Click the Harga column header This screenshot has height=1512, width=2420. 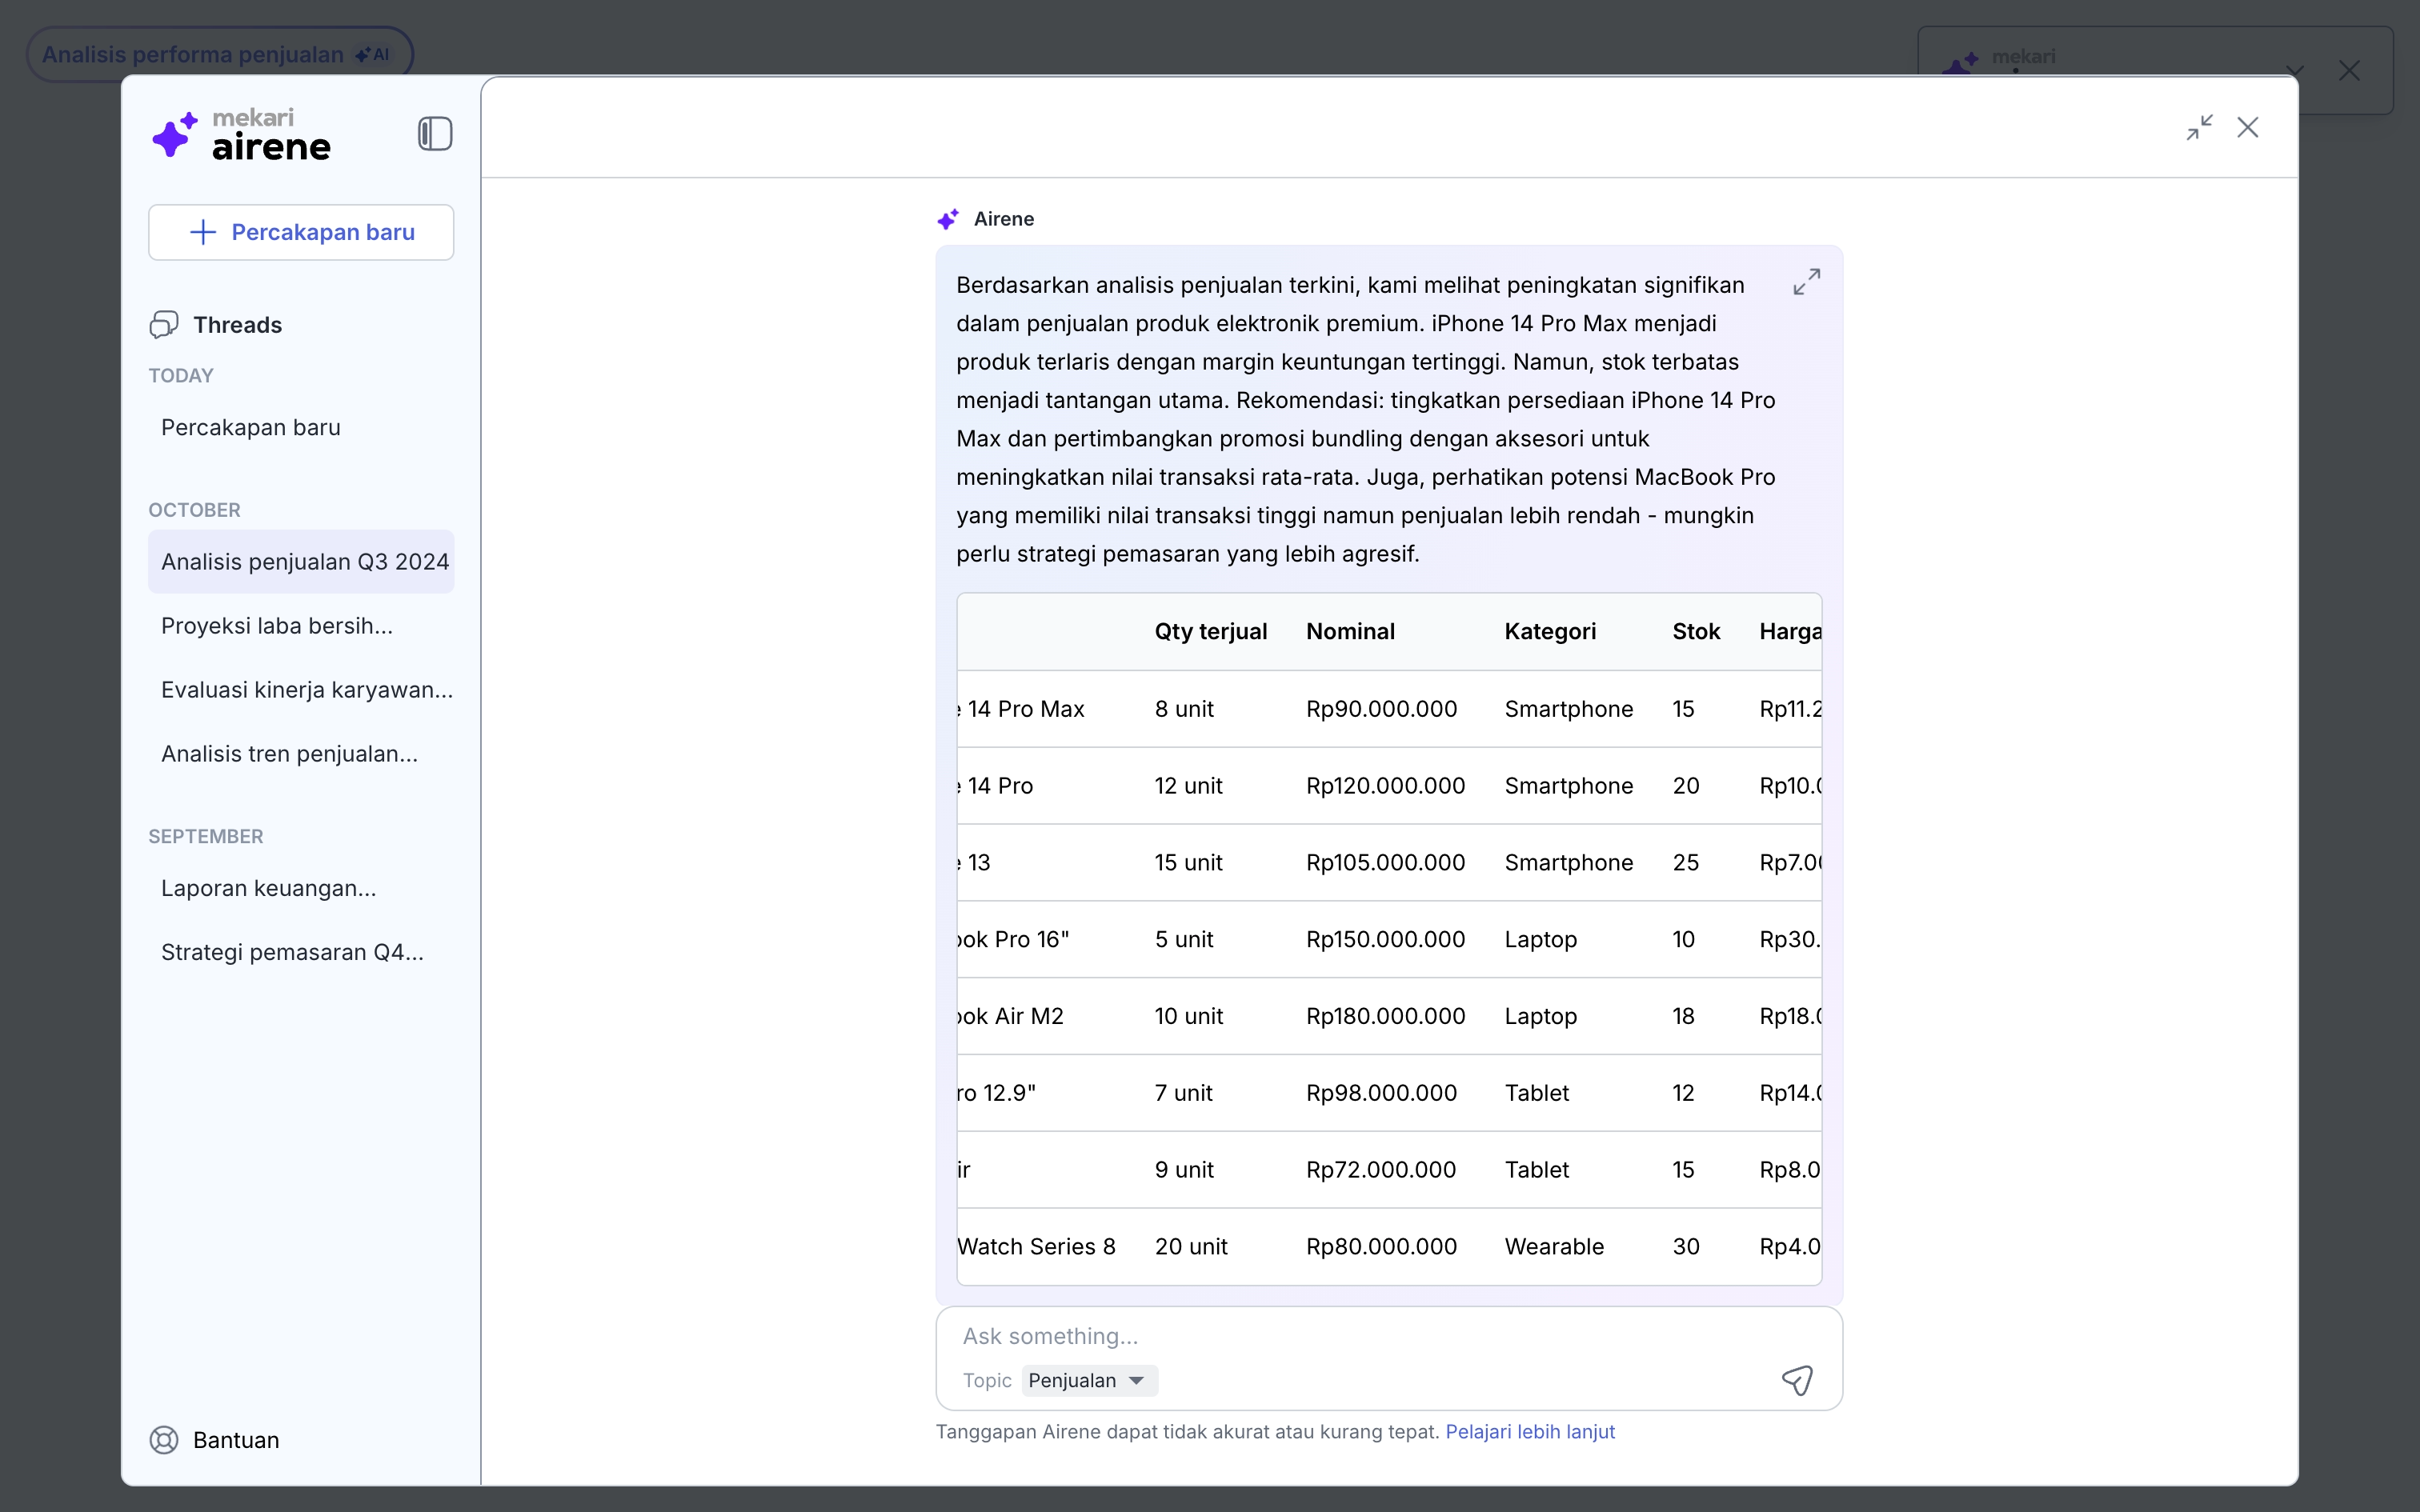coord(1790,631)
